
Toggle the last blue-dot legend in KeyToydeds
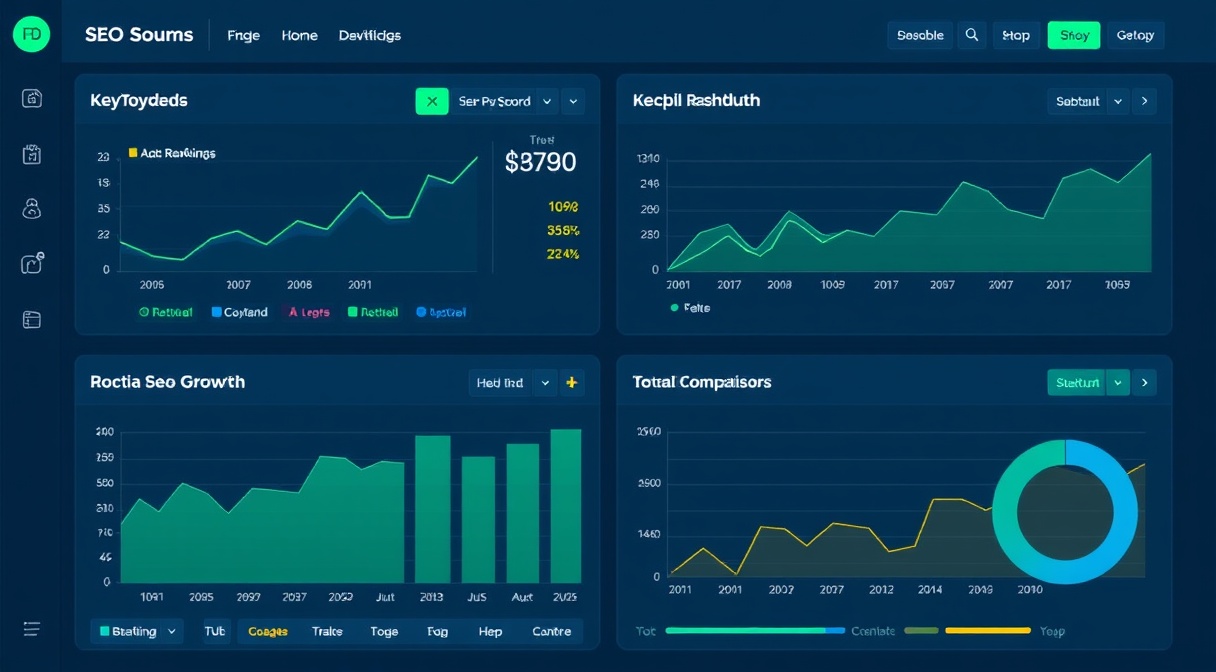click(x=441, y=312)
